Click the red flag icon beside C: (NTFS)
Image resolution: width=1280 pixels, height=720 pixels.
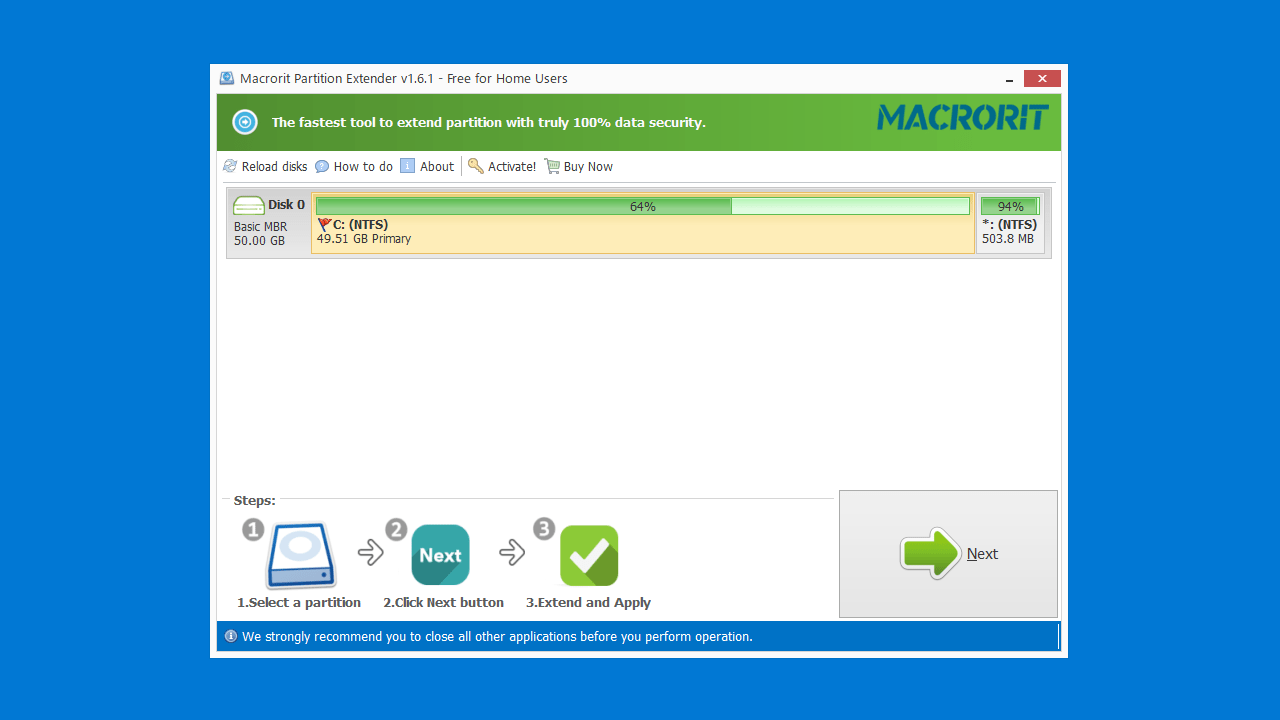tap(324, 225)
